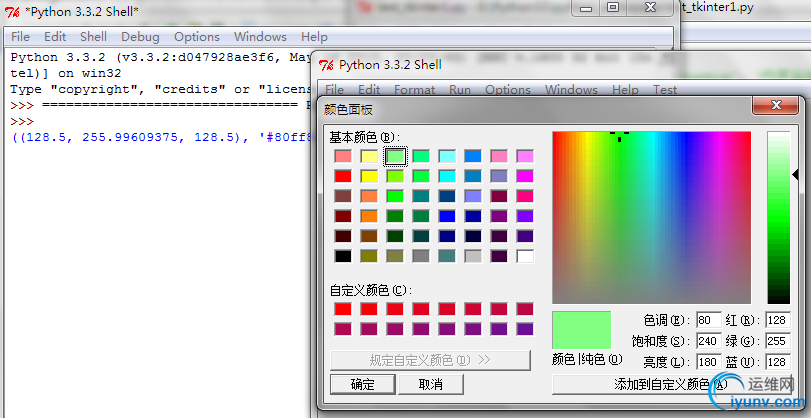Pick the olive swatch beside black
Viewport: 811px width, 418px height.
point(369,256)
